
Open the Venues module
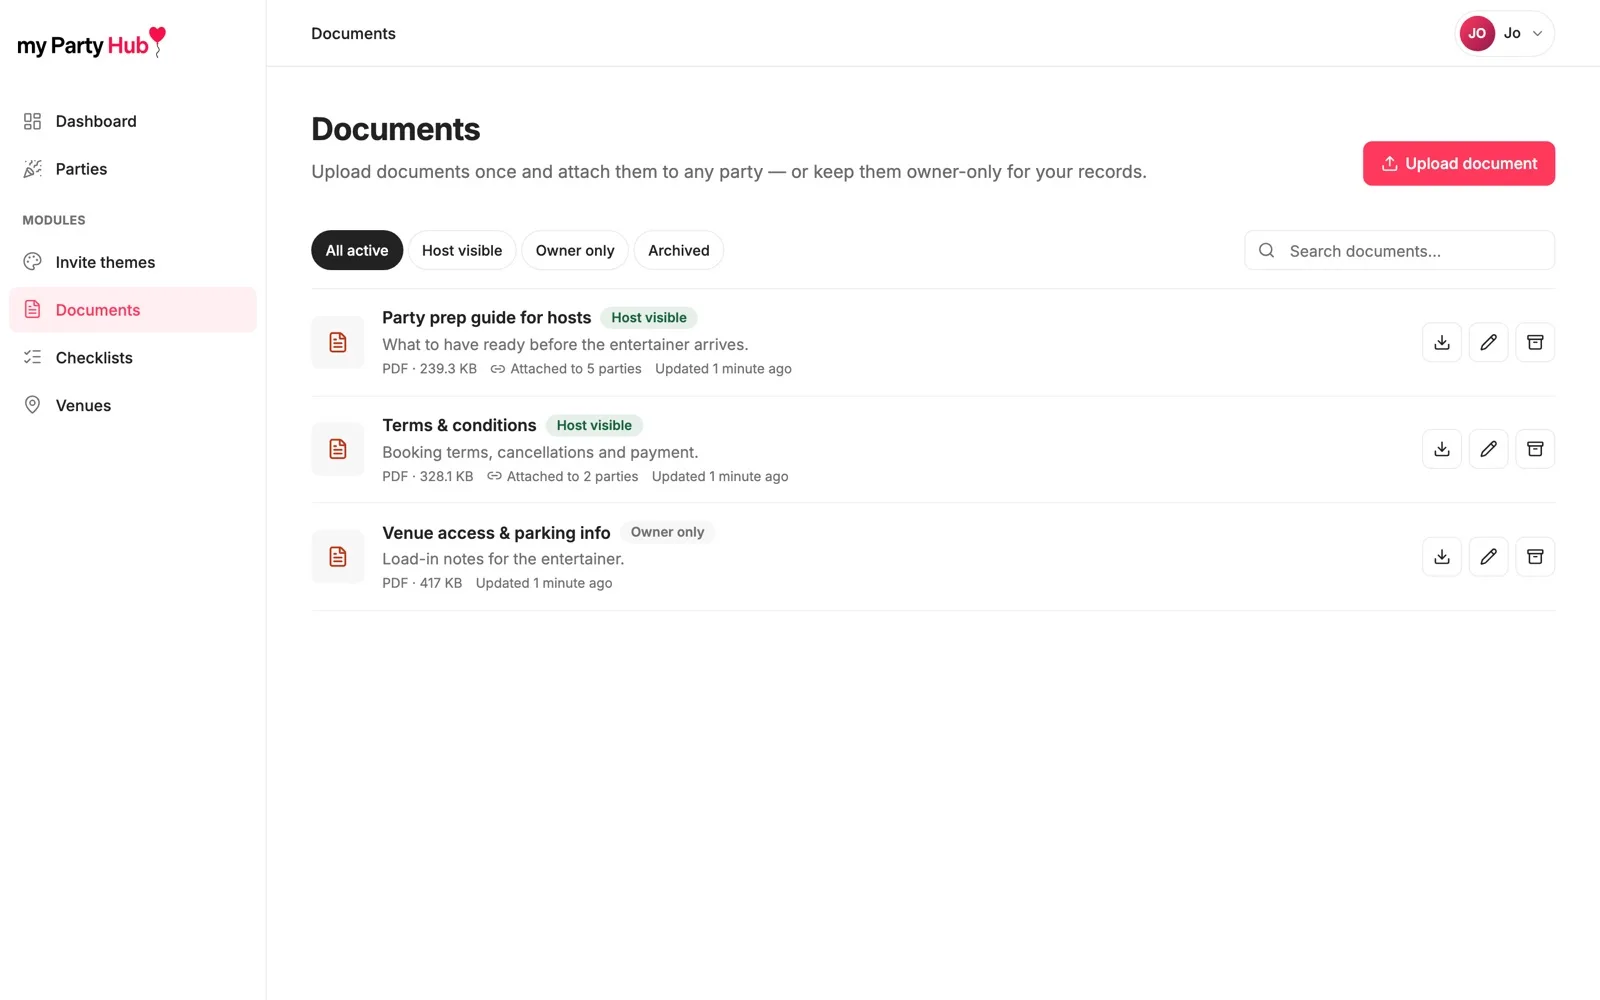(x=132, y=405)
